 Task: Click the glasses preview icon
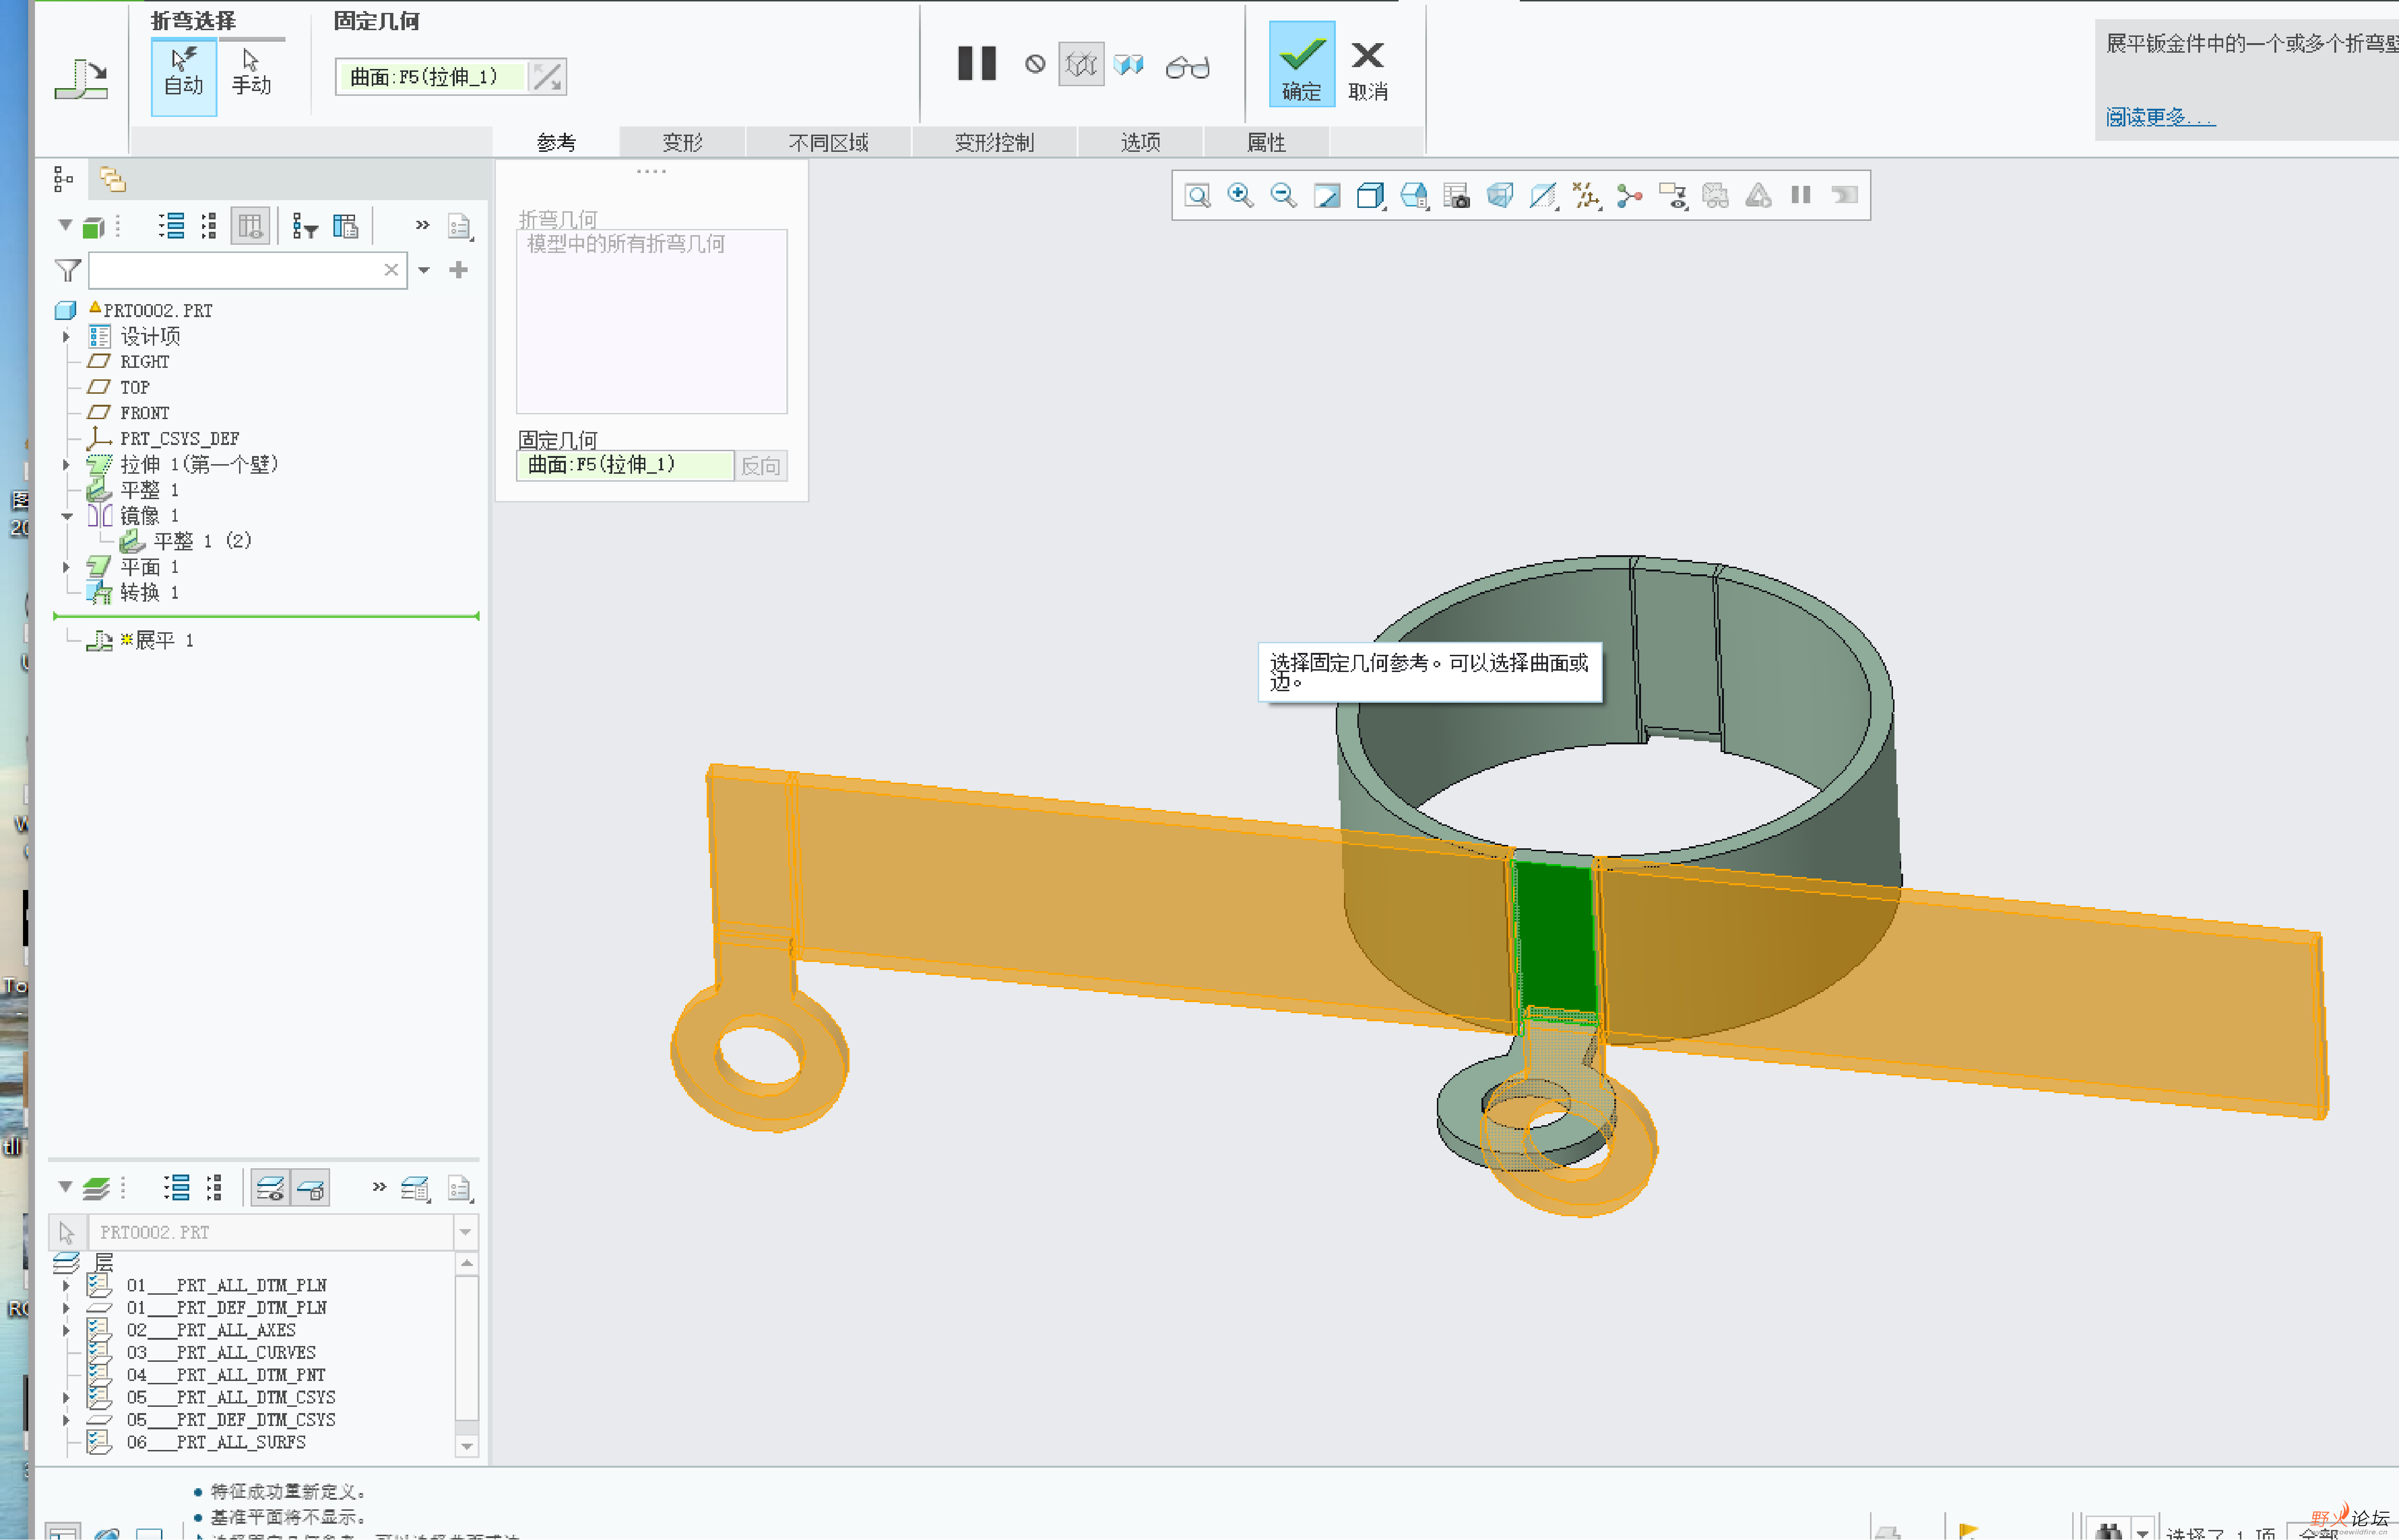[x=1187, y=67]
